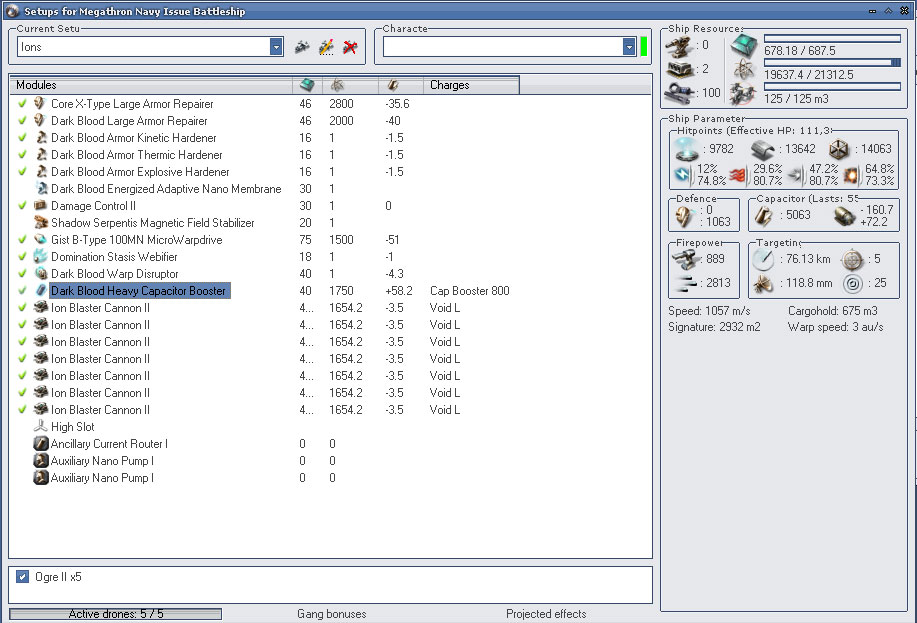Screen dimensions: 917x623
Task: Click the Core X-Type Large Armor Repairer icon
Action: tap(40, 104)
